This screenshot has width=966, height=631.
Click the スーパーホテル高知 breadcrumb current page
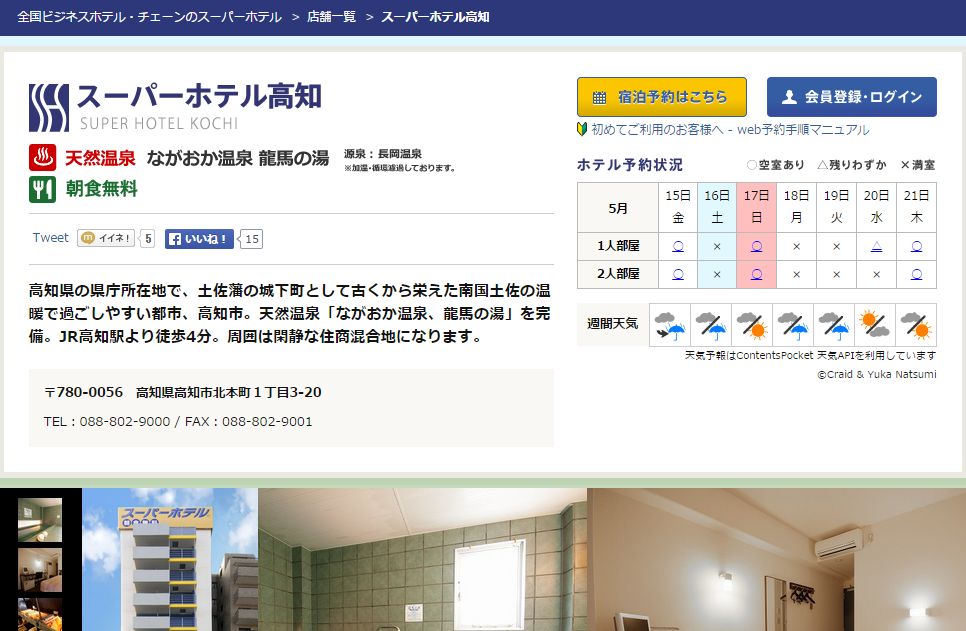[x=436, y=17]
